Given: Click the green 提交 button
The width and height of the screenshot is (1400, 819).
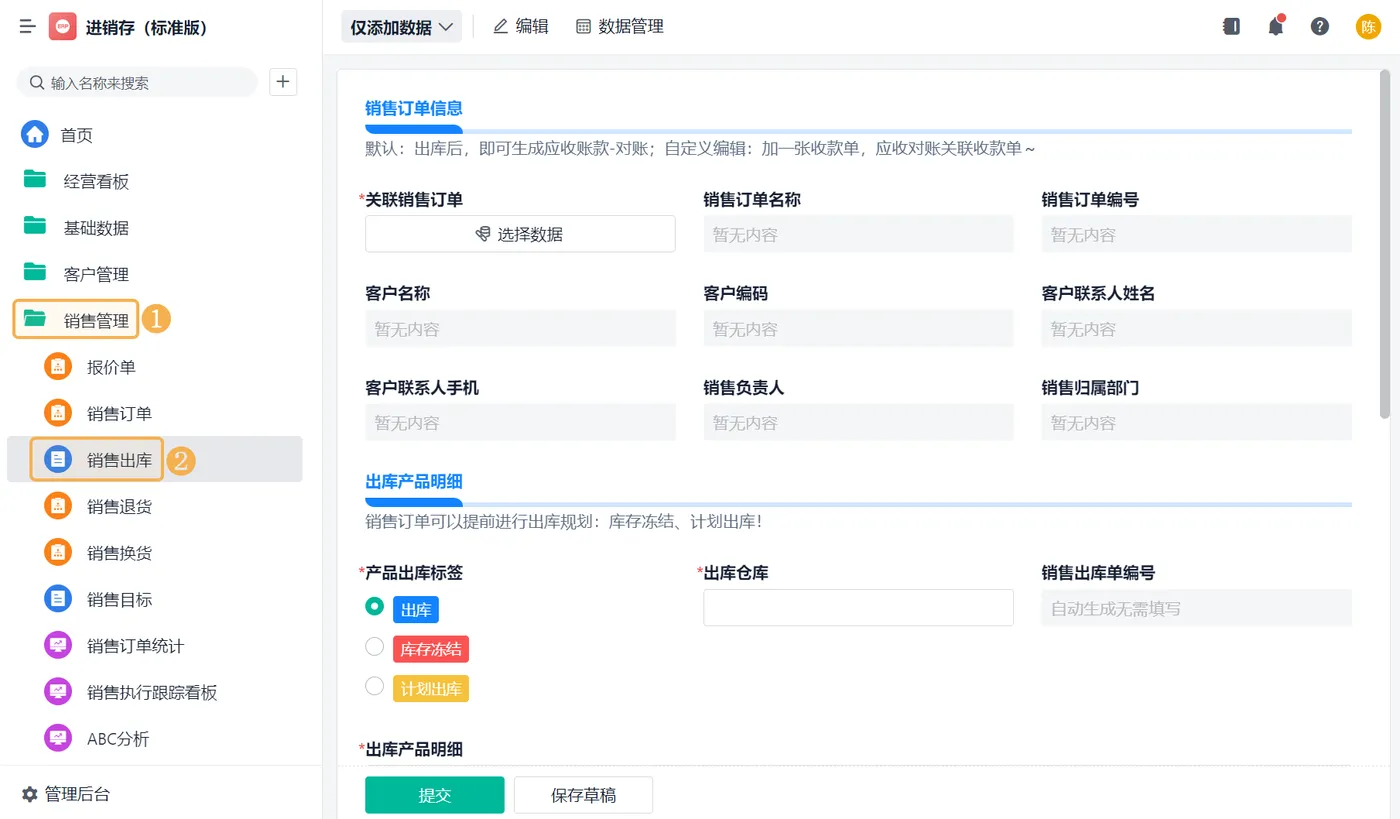Looking at the screenshot, I should pyautogui.click(x=434, y=795).
